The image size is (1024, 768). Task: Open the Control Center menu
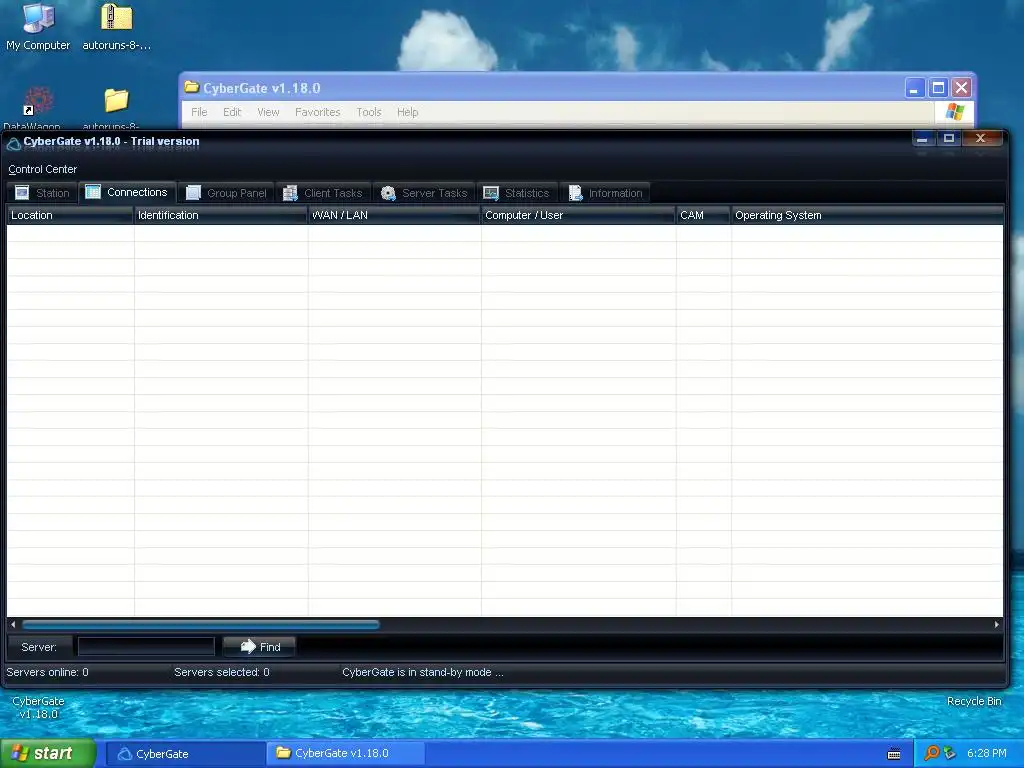click(42, 169)
